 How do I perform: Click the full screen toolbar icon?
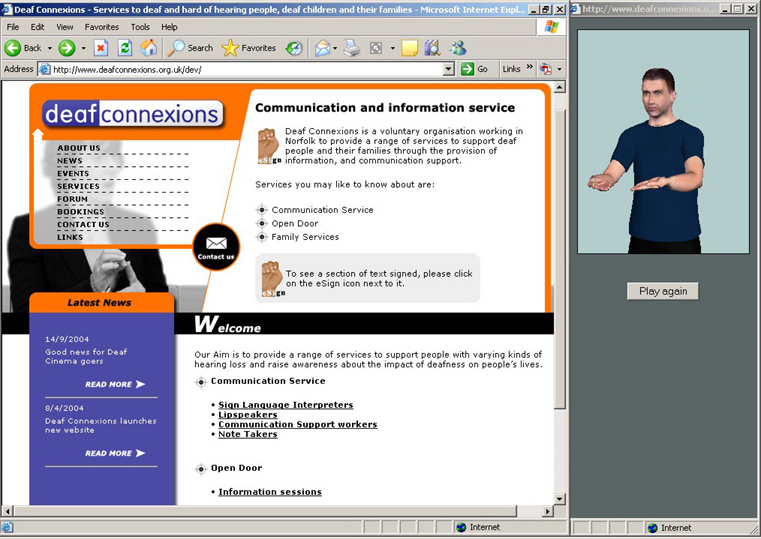click(x=376, y=48)
